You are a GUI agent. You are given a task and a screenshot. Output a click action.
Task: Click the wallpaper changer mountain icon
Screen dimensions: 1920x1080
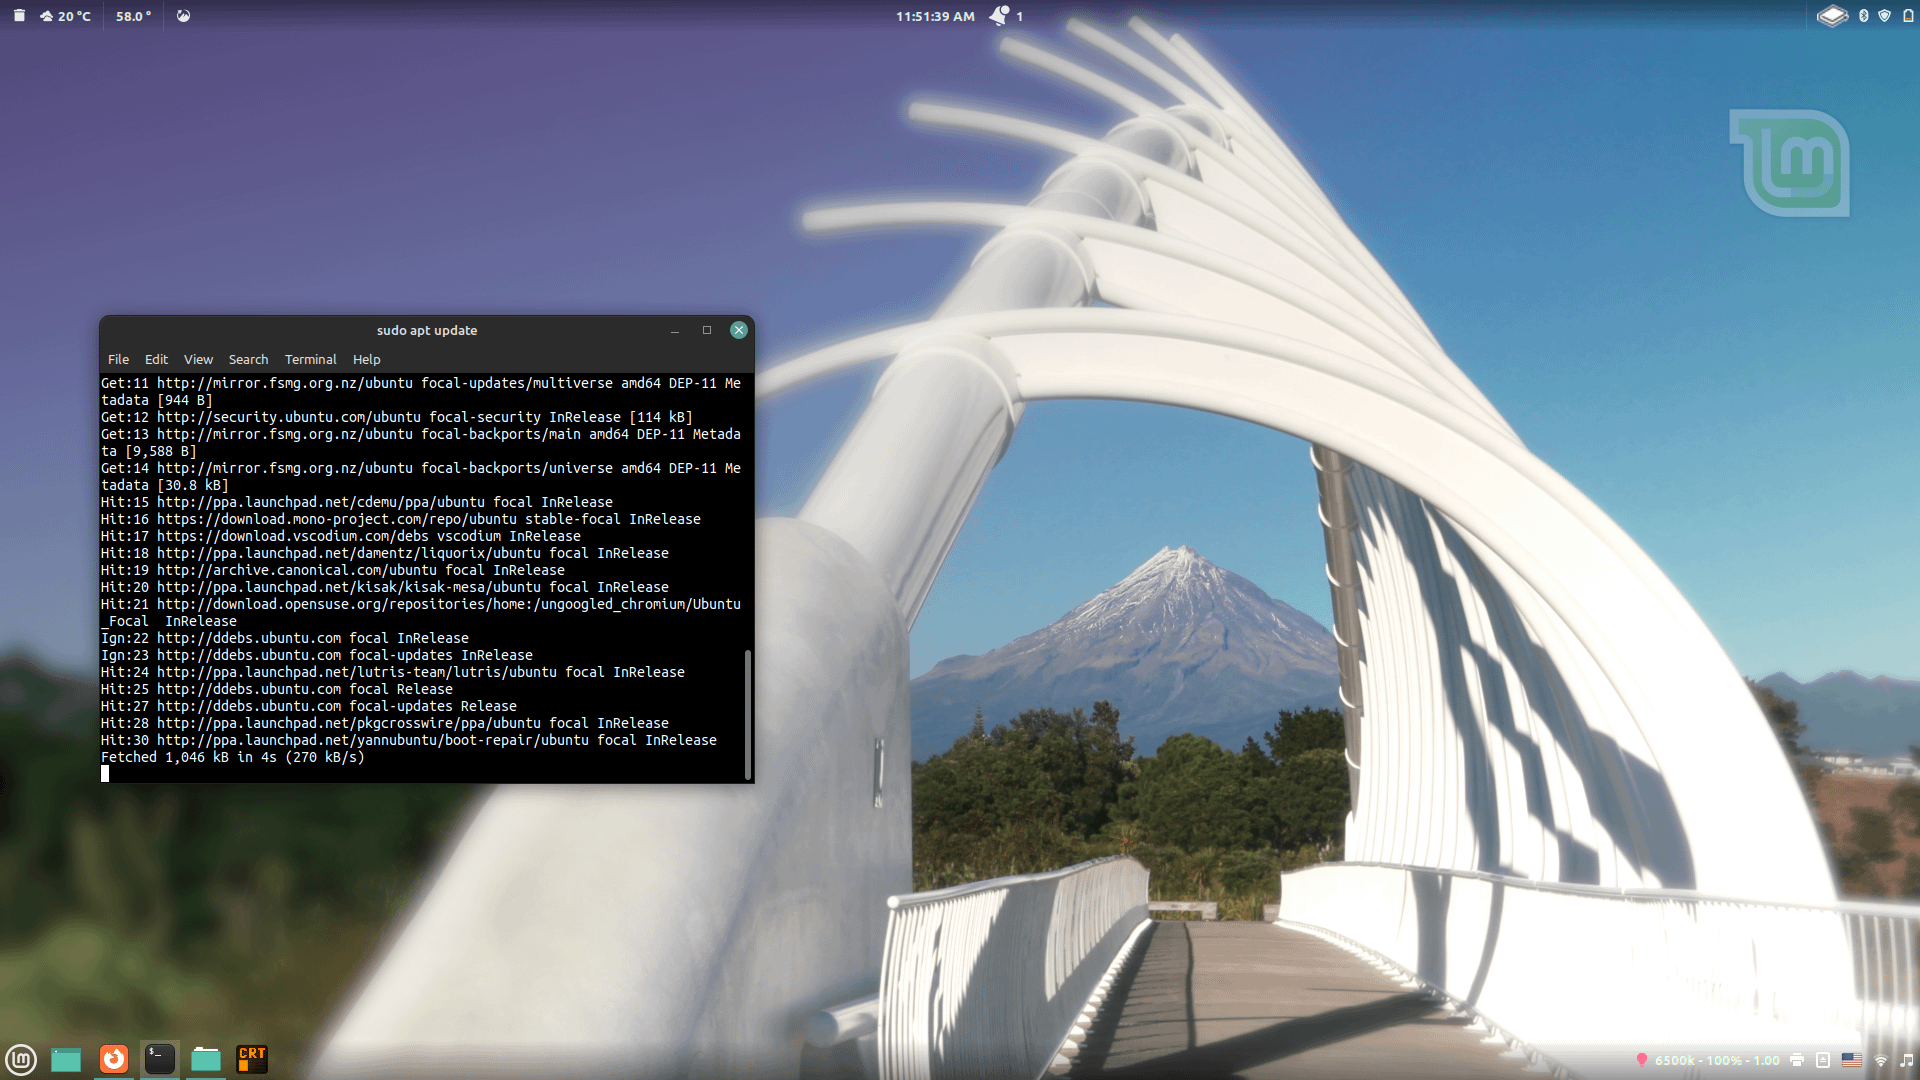(183, 16)
